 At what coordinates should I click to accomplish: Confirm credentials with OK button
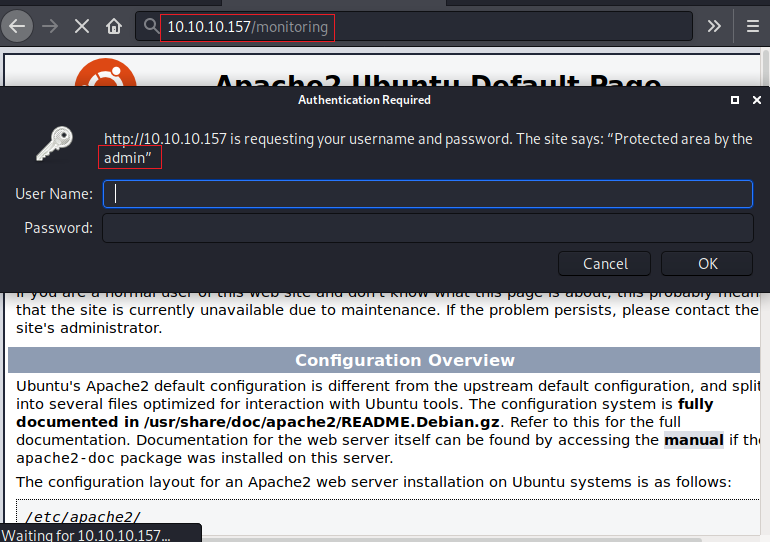[x=707, y=264]
